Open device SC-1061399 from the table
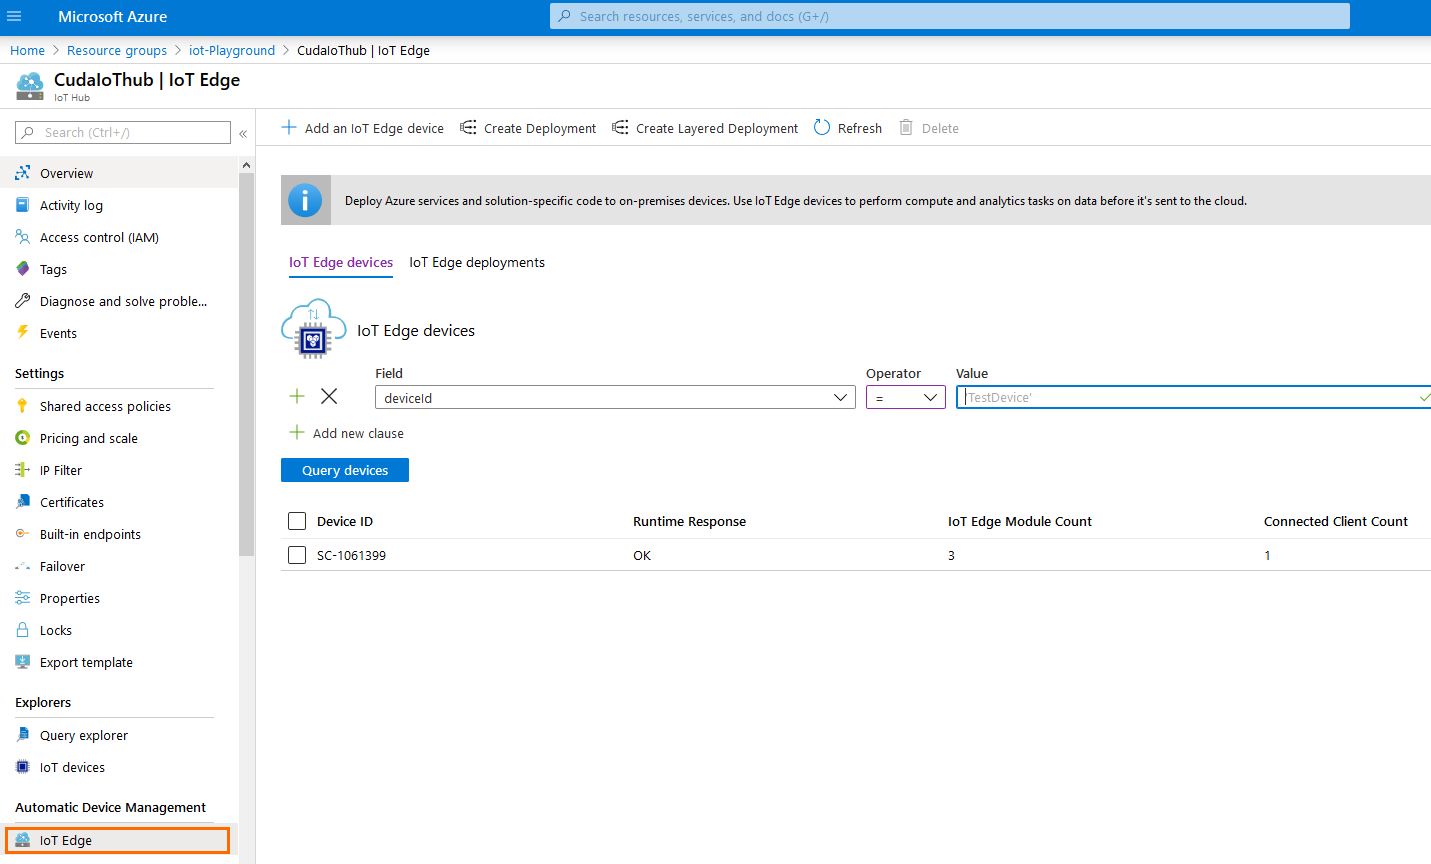Screen dimensions: 1431x864 tap(351, 555)
